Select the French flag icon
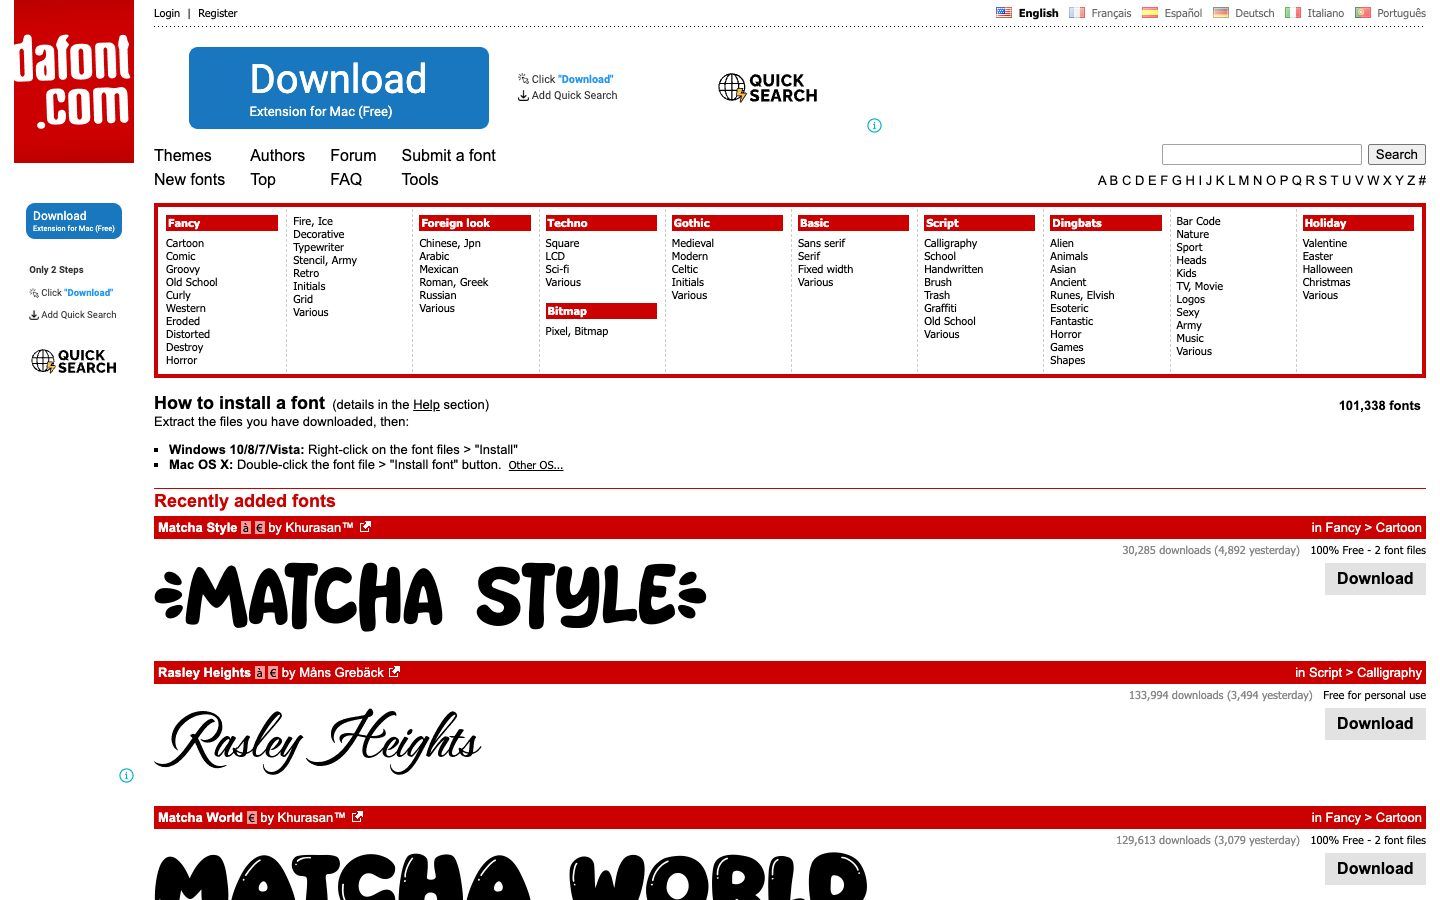 (x=1077, y=13)
